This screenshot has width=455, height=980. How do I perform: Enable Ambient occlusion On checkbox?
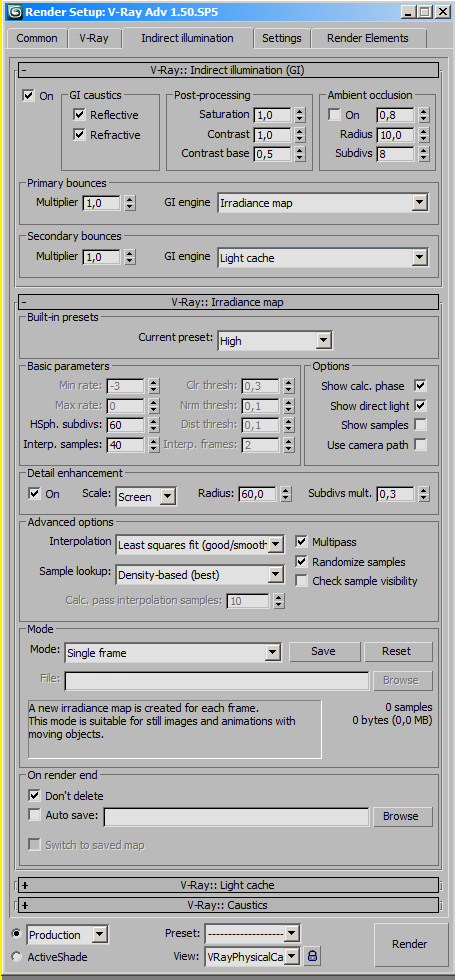tap(334, 114)
